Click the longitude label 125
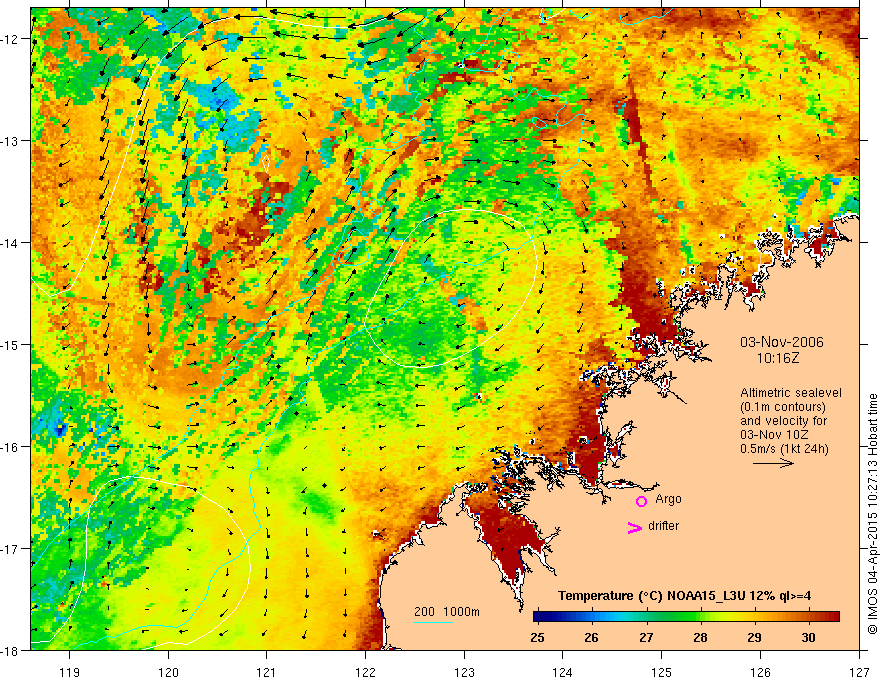The height and width of the screenshot is (680, 880). pos(662,672)
